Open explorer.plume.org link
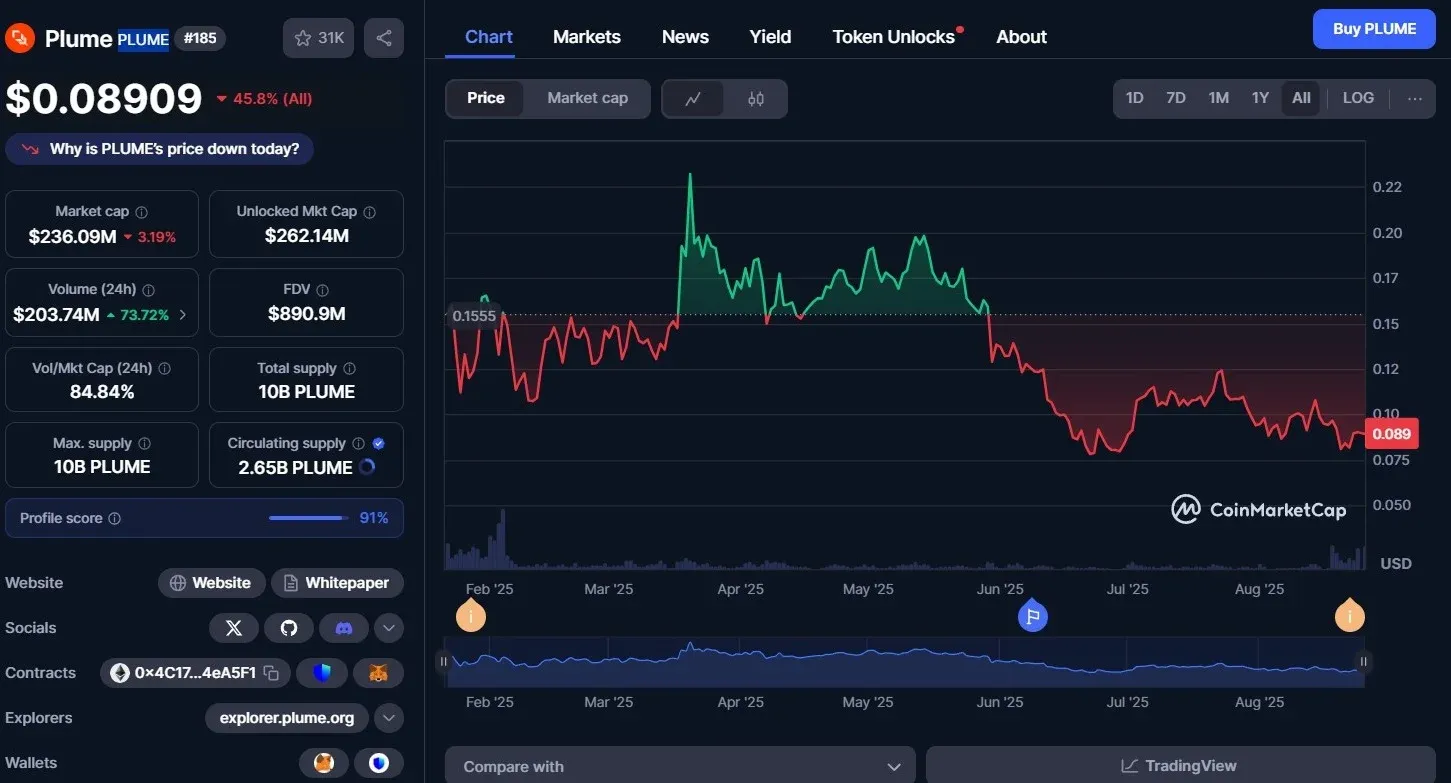The width and height of the screenshot is (1451, 783). (x=287, y=718)
